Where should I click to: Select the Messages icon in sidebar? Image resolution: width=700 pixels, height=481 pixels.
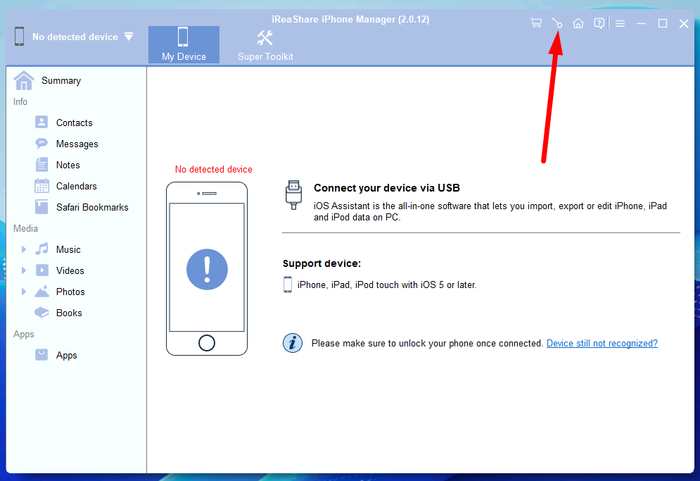[42, 144]
